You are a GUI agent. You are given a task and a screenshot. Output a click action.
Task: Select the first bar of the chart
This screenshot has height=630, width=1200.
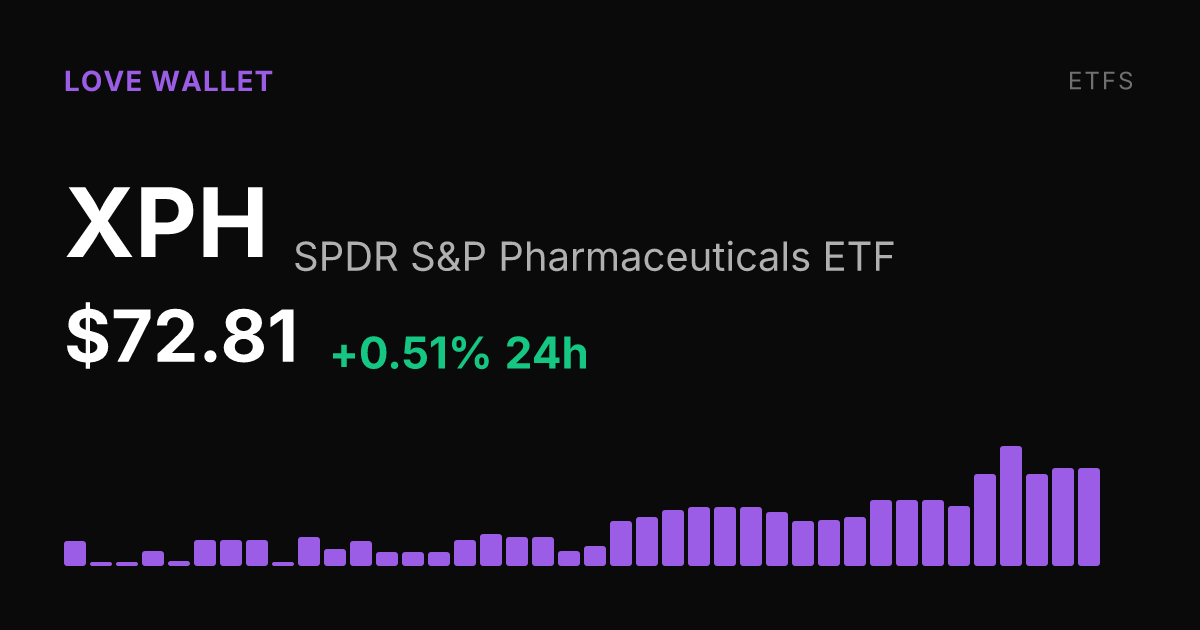click(x=75, y=554)
